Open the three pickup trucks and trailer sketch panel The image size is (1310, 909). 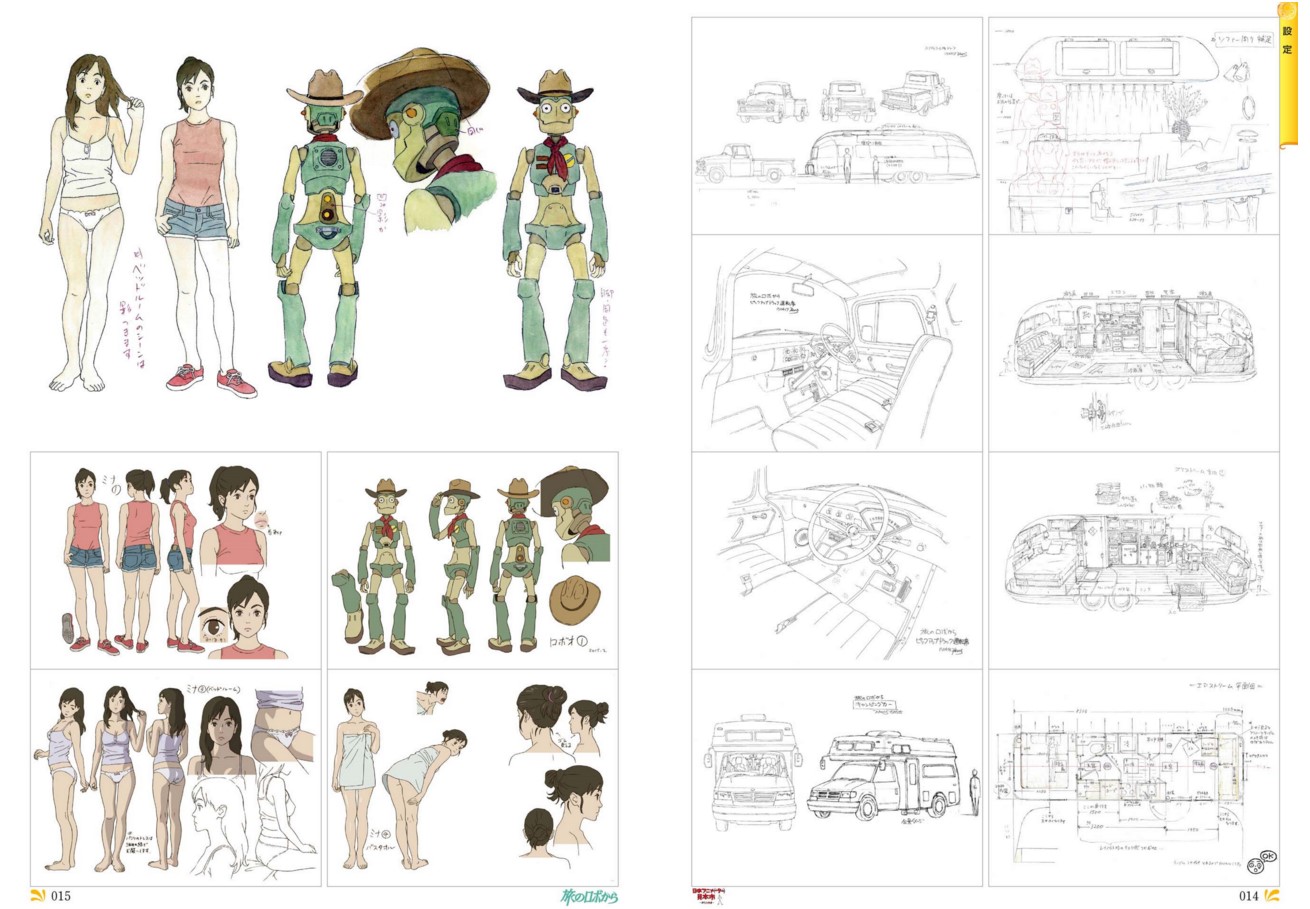tap(836, 125)
